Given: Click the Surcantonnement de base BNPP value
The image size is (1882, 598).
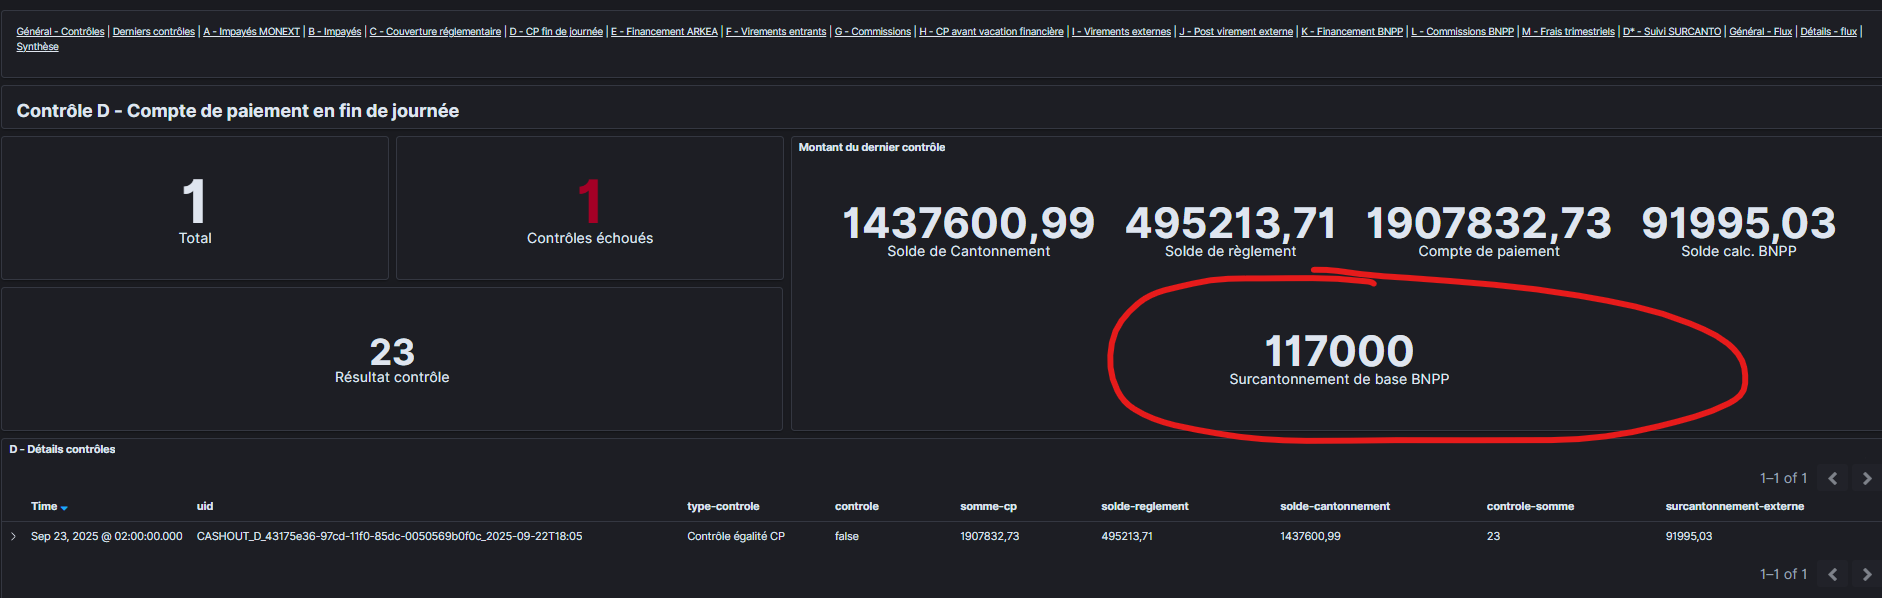Looking at the screenshot, I should pyautogui.click(x=1338, y=352).
